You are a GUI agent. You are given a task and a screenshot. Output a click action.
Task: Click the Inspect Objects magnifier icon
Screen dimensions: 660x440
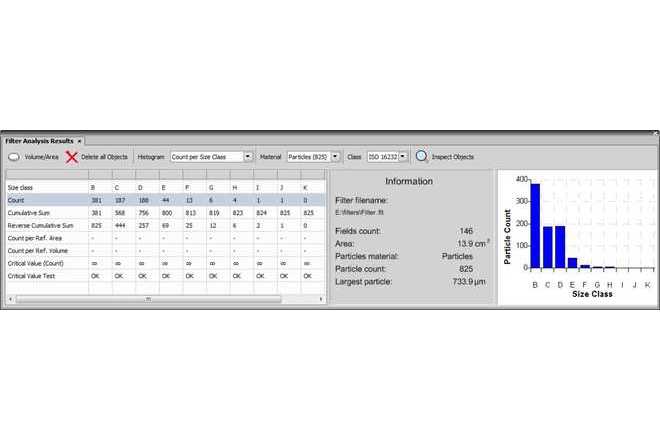point(421,157)
